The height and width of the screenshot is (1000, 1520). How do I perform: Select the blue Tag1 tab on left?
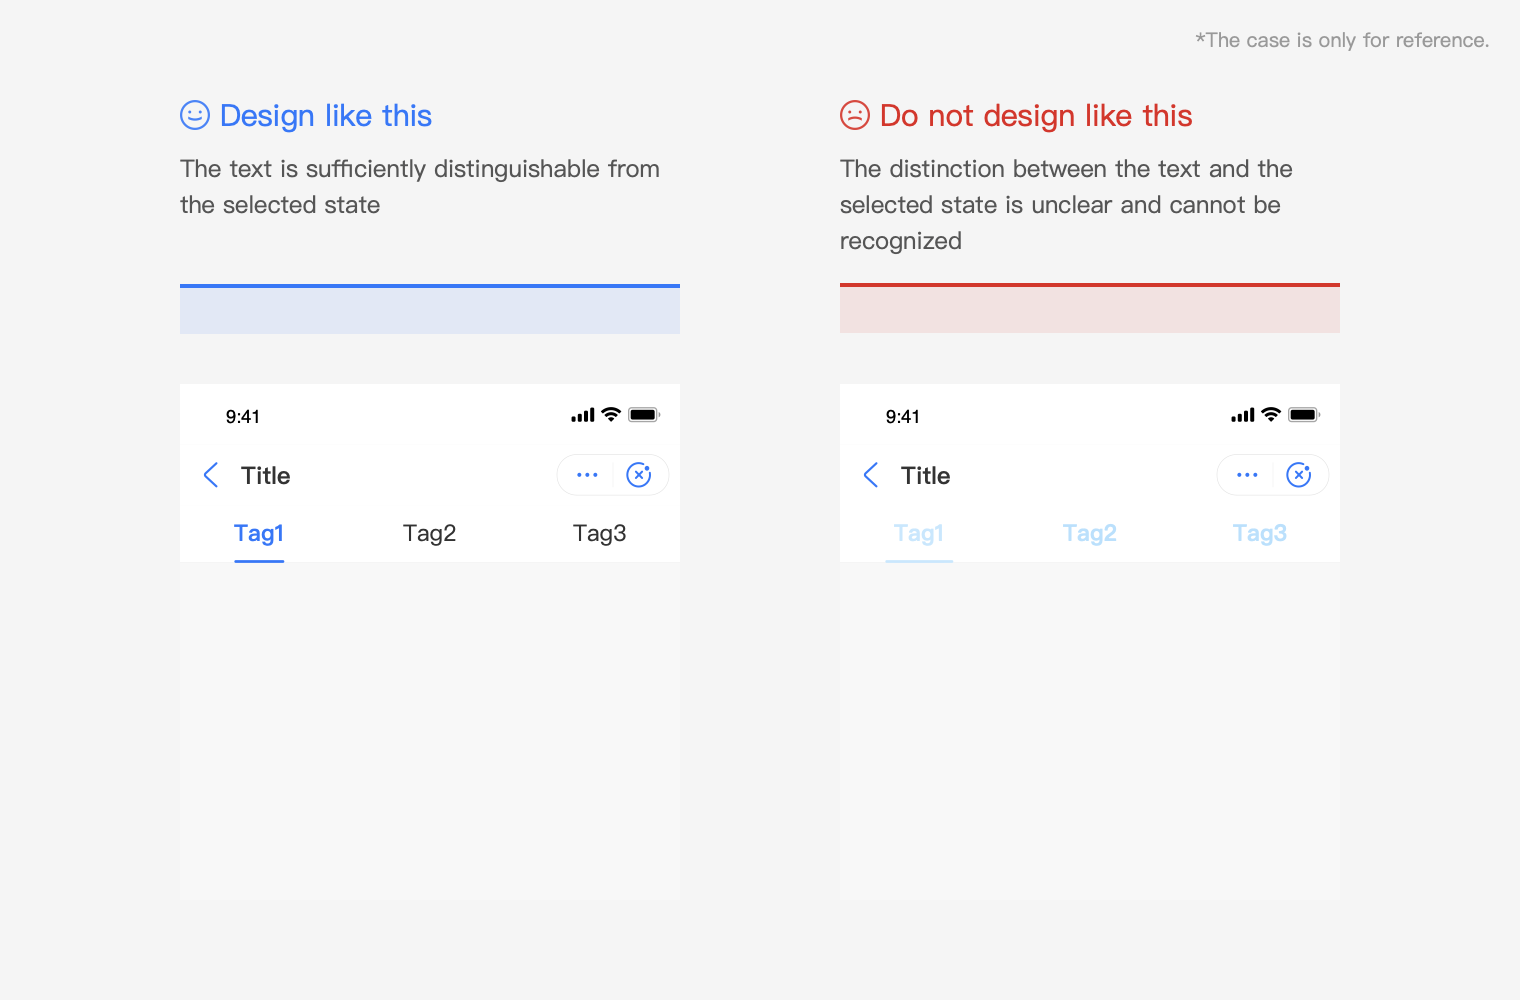[259, 534]
